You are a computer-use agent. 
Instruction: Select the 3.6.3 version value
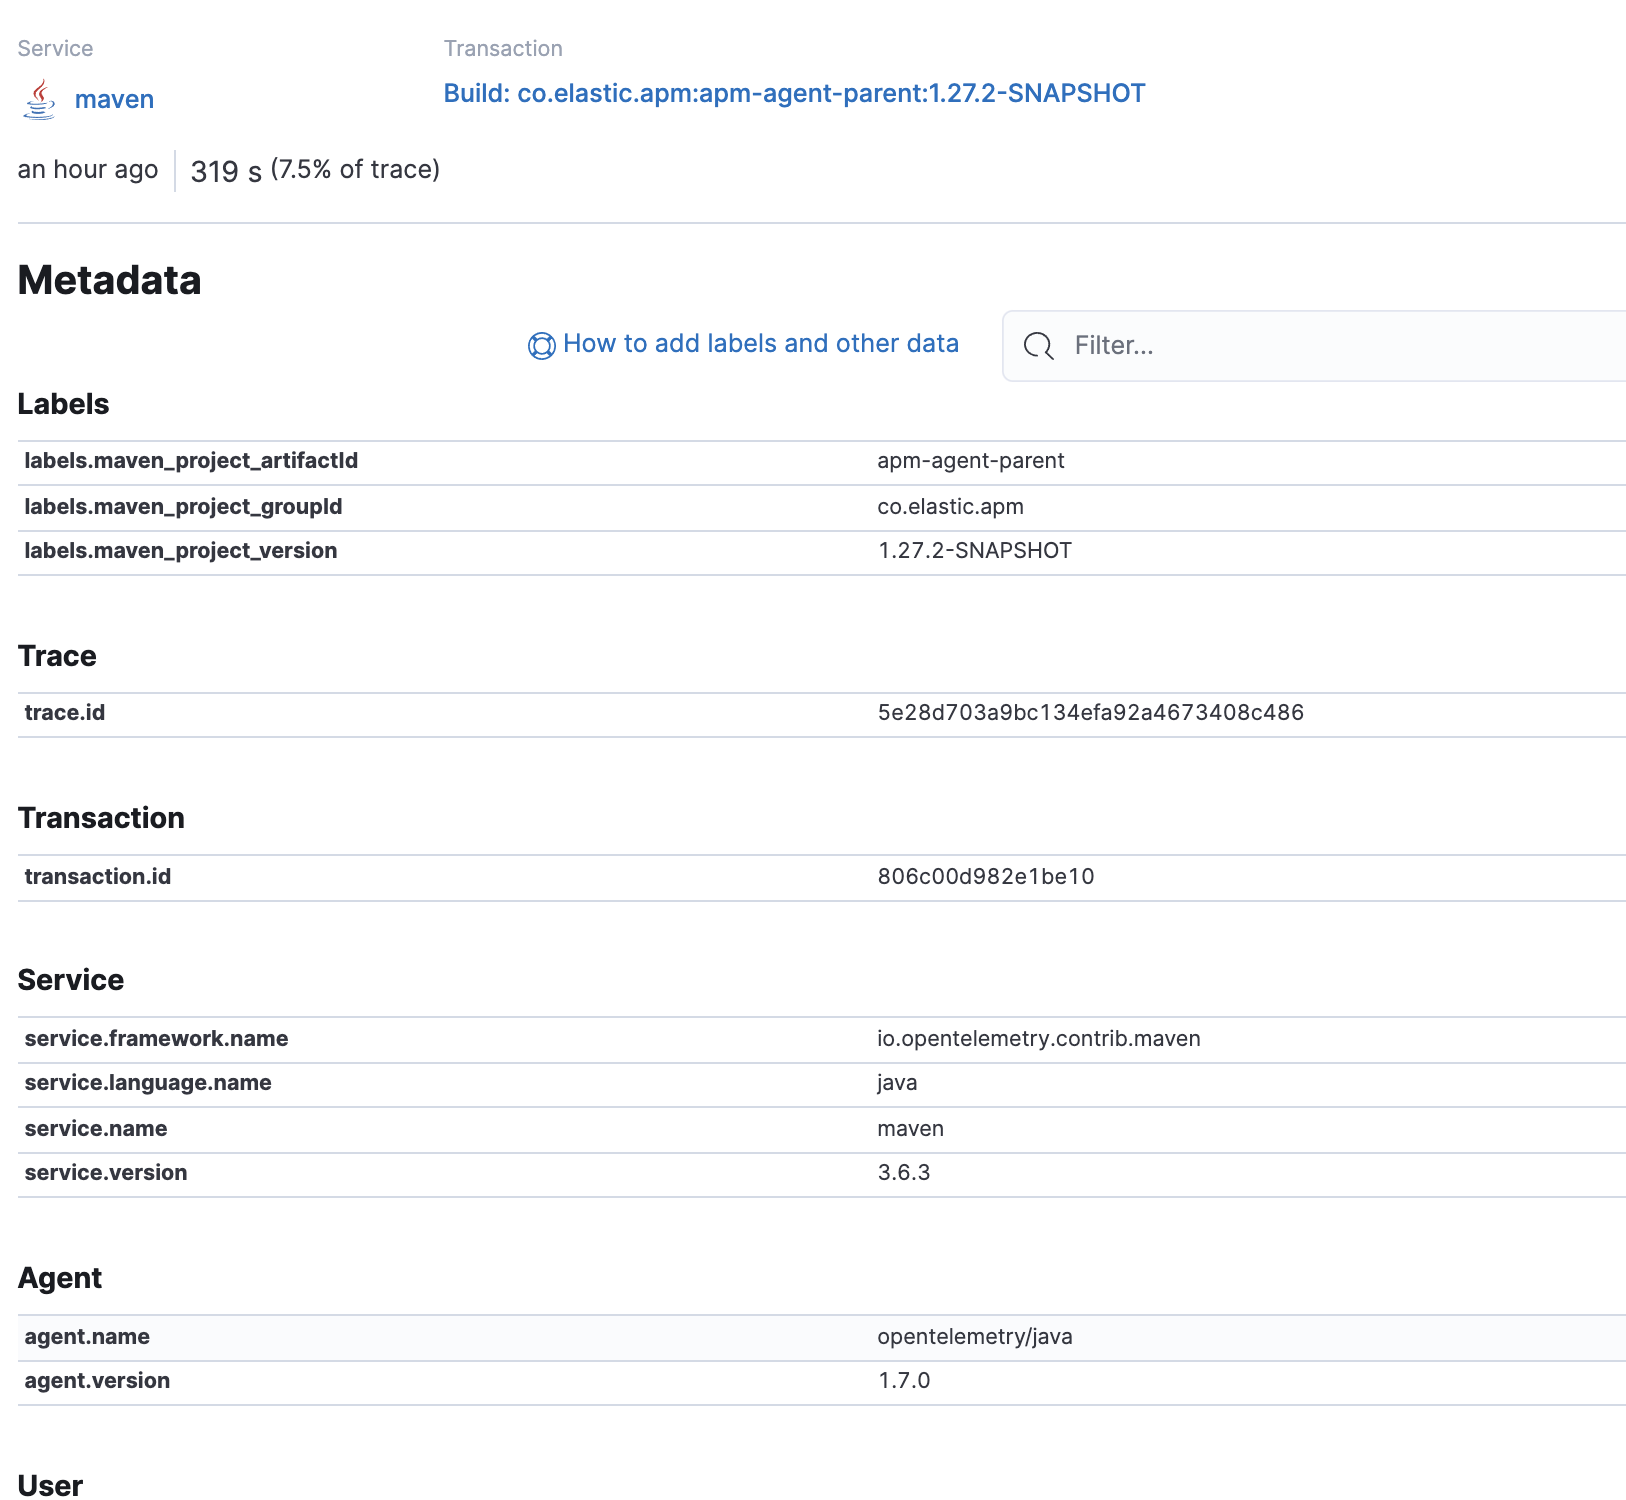[x=904, y=1173]
